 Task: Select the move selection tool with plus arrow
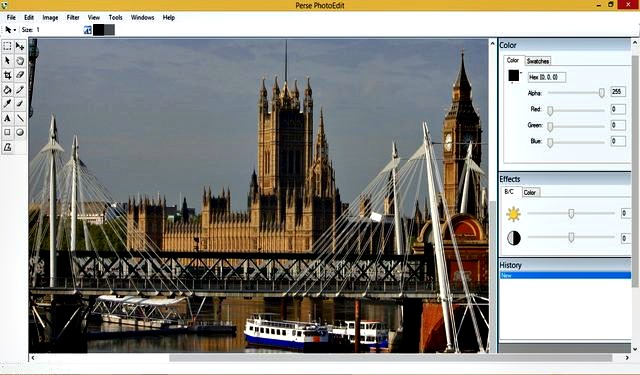(20, 46)
